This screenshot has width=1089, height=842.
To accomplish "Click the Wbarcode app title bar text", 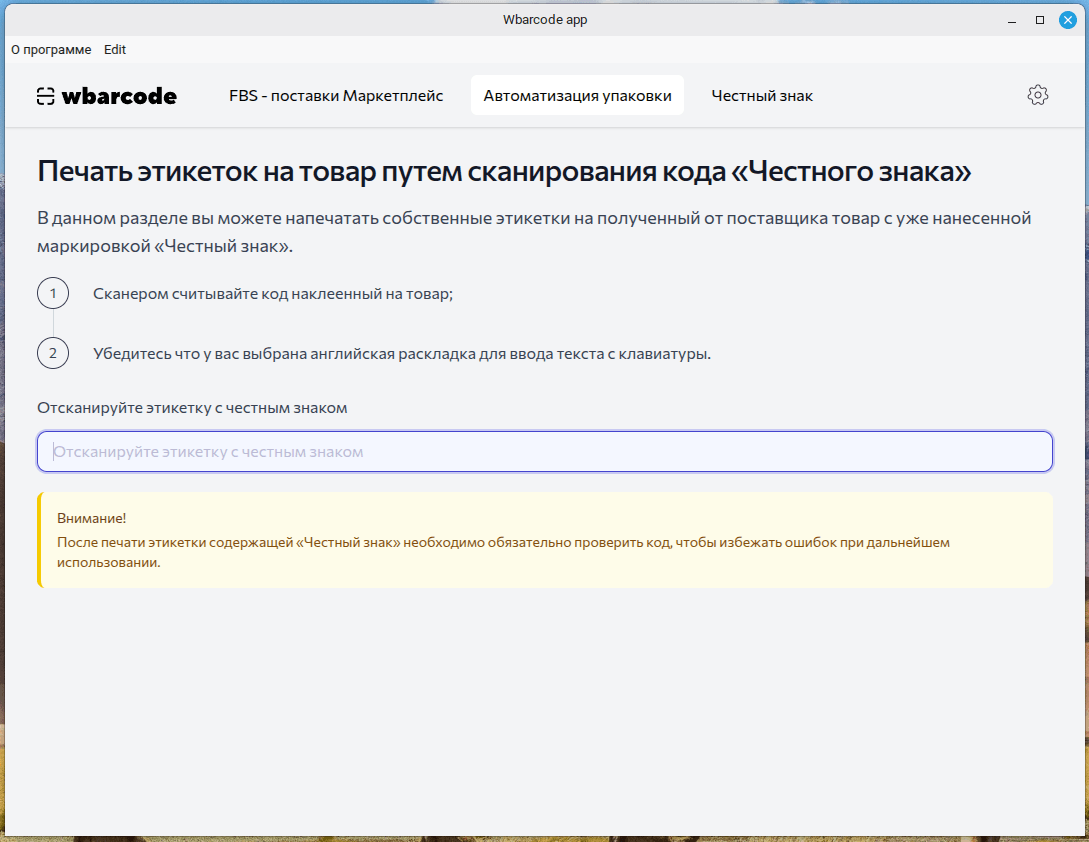I will pyautogui.click(x=544, y=19).
